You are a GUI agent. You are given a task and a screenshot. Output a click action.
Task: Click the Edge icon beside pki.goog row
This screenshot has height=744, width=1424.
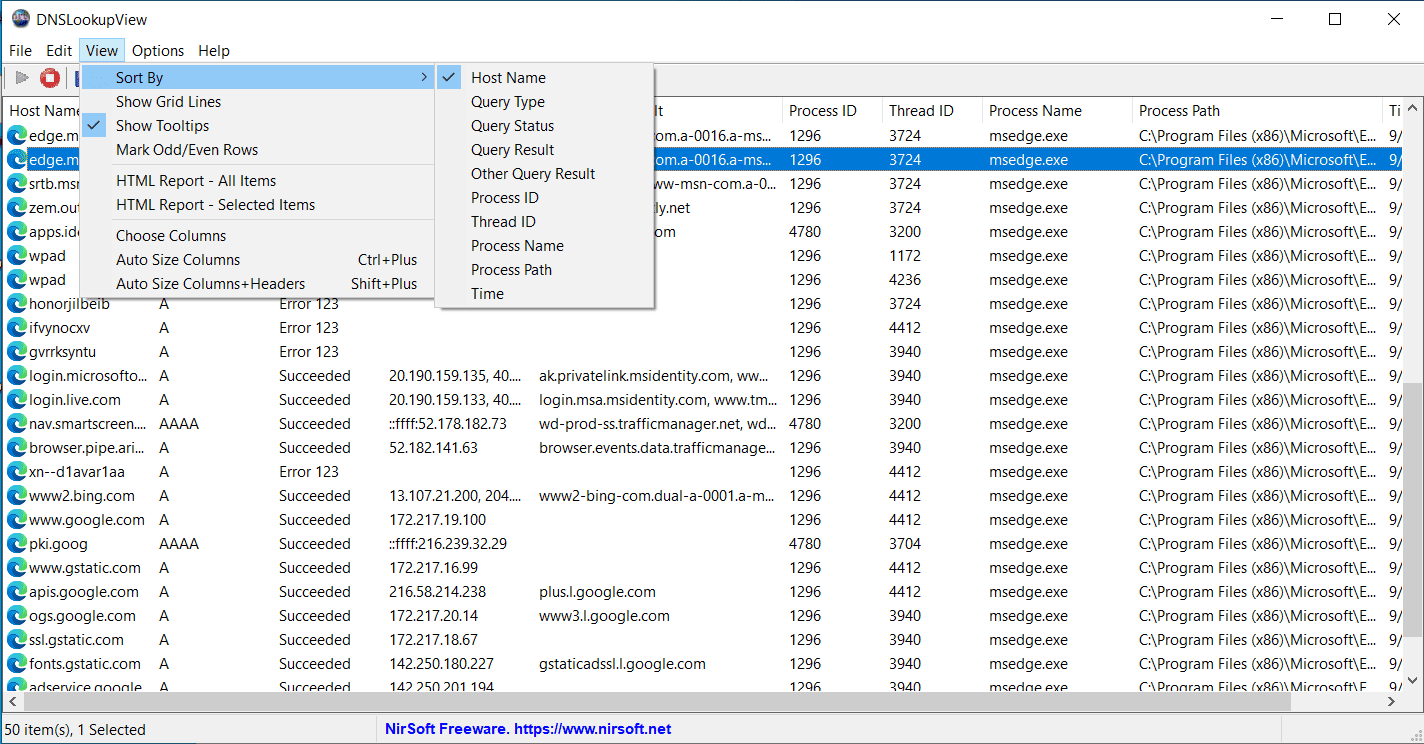pyautogui.click(x=17, y=544)
